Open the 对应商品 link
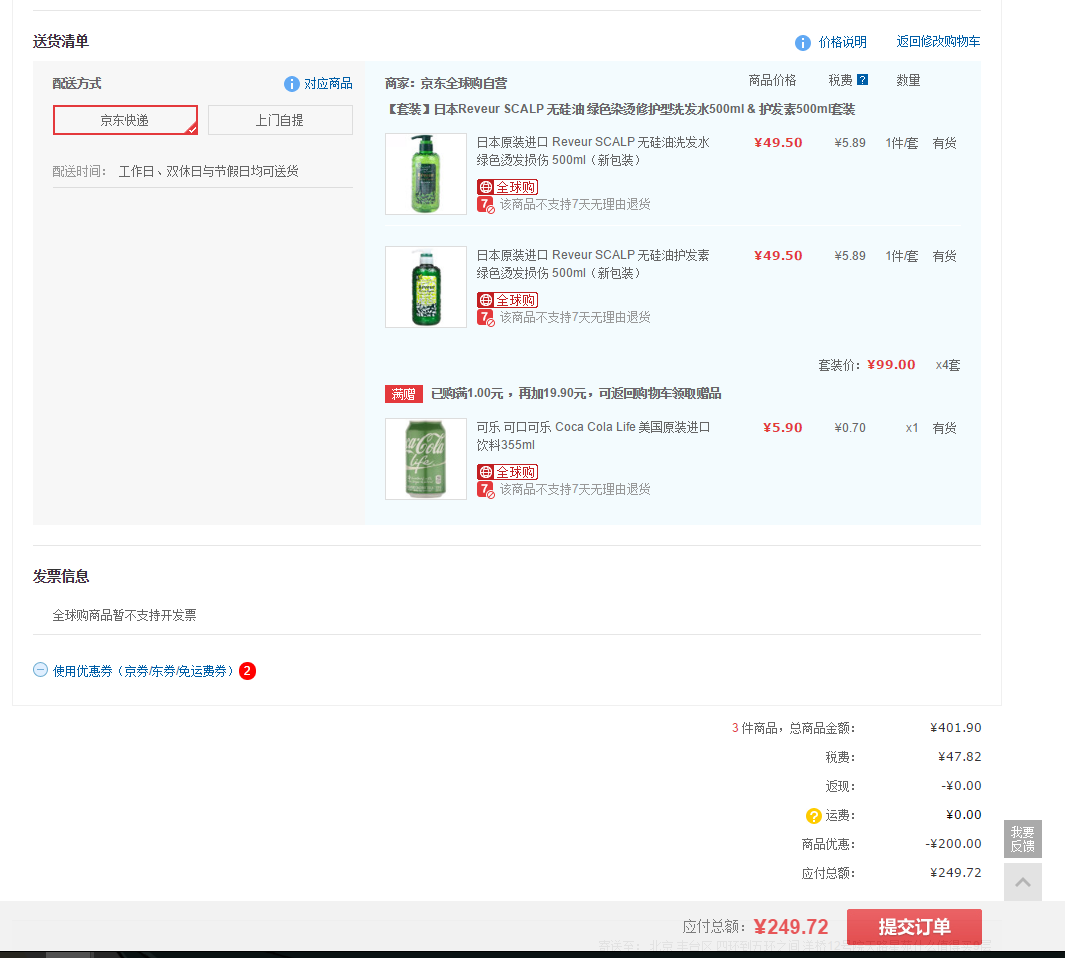Viewport: 1065px width, 958px height. (x=328, y=84)
